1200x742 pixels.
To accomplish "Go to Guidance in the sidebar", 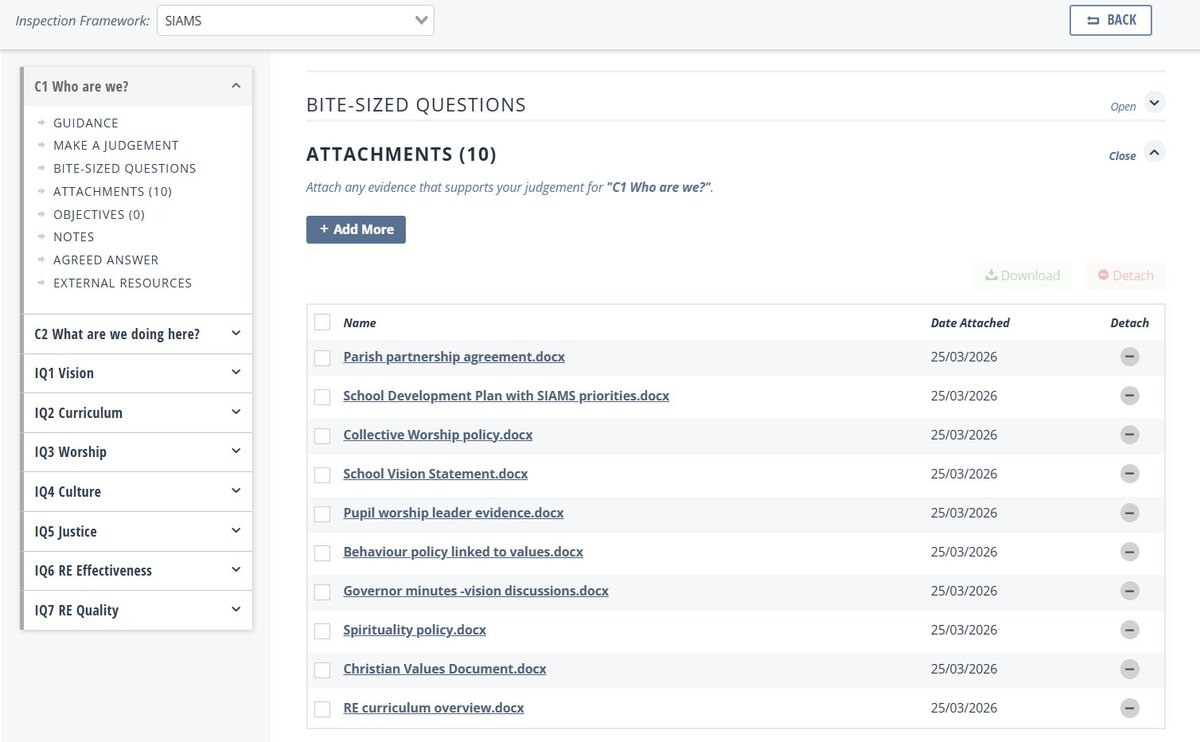I will (86, 123).
